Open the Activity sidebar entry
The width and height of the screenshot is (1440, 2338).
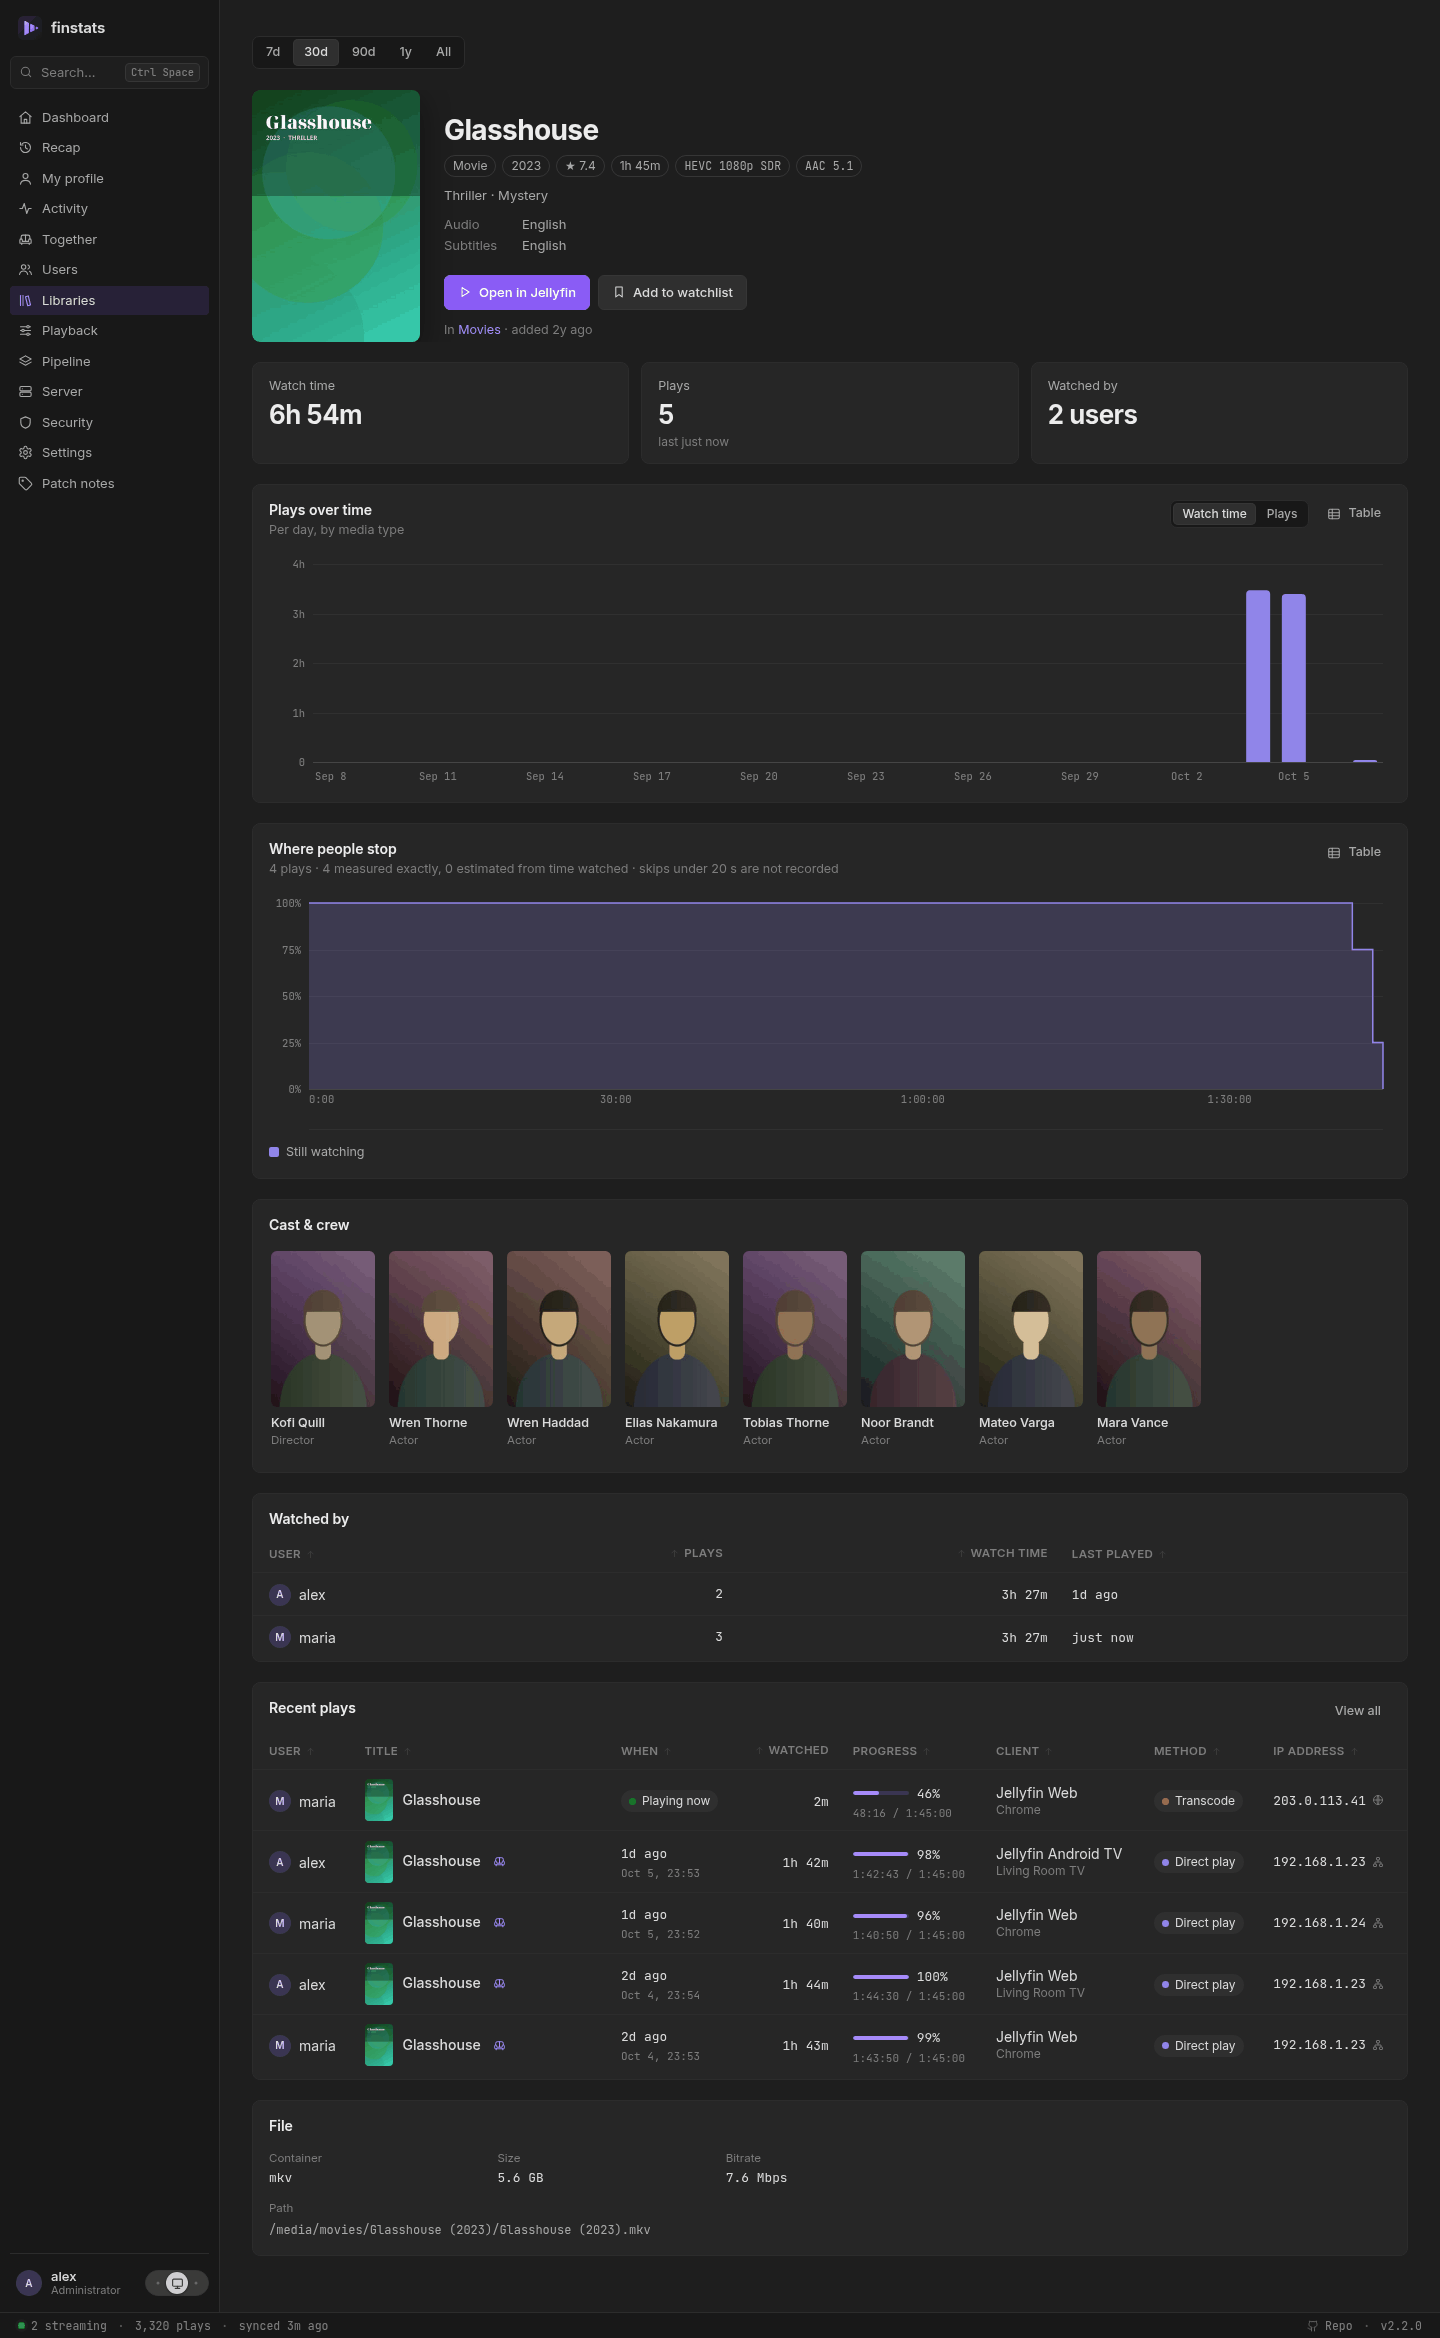pyautogui.click(x=109, y=209)
